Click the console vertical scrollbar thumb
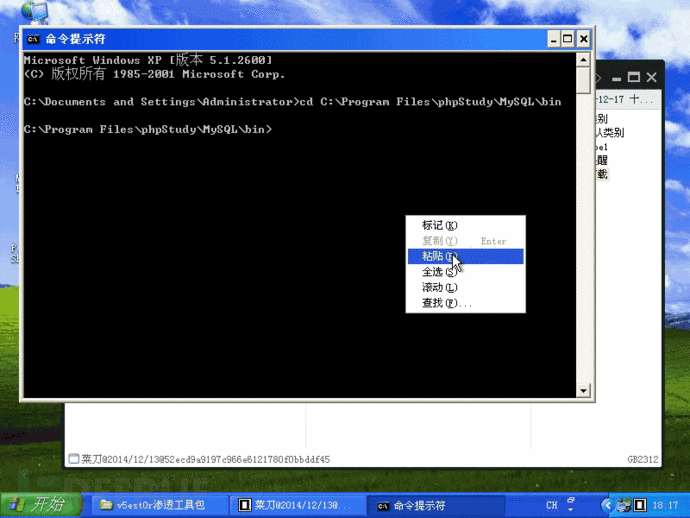This screenshot has height=518, width=690. click(583, 80)
